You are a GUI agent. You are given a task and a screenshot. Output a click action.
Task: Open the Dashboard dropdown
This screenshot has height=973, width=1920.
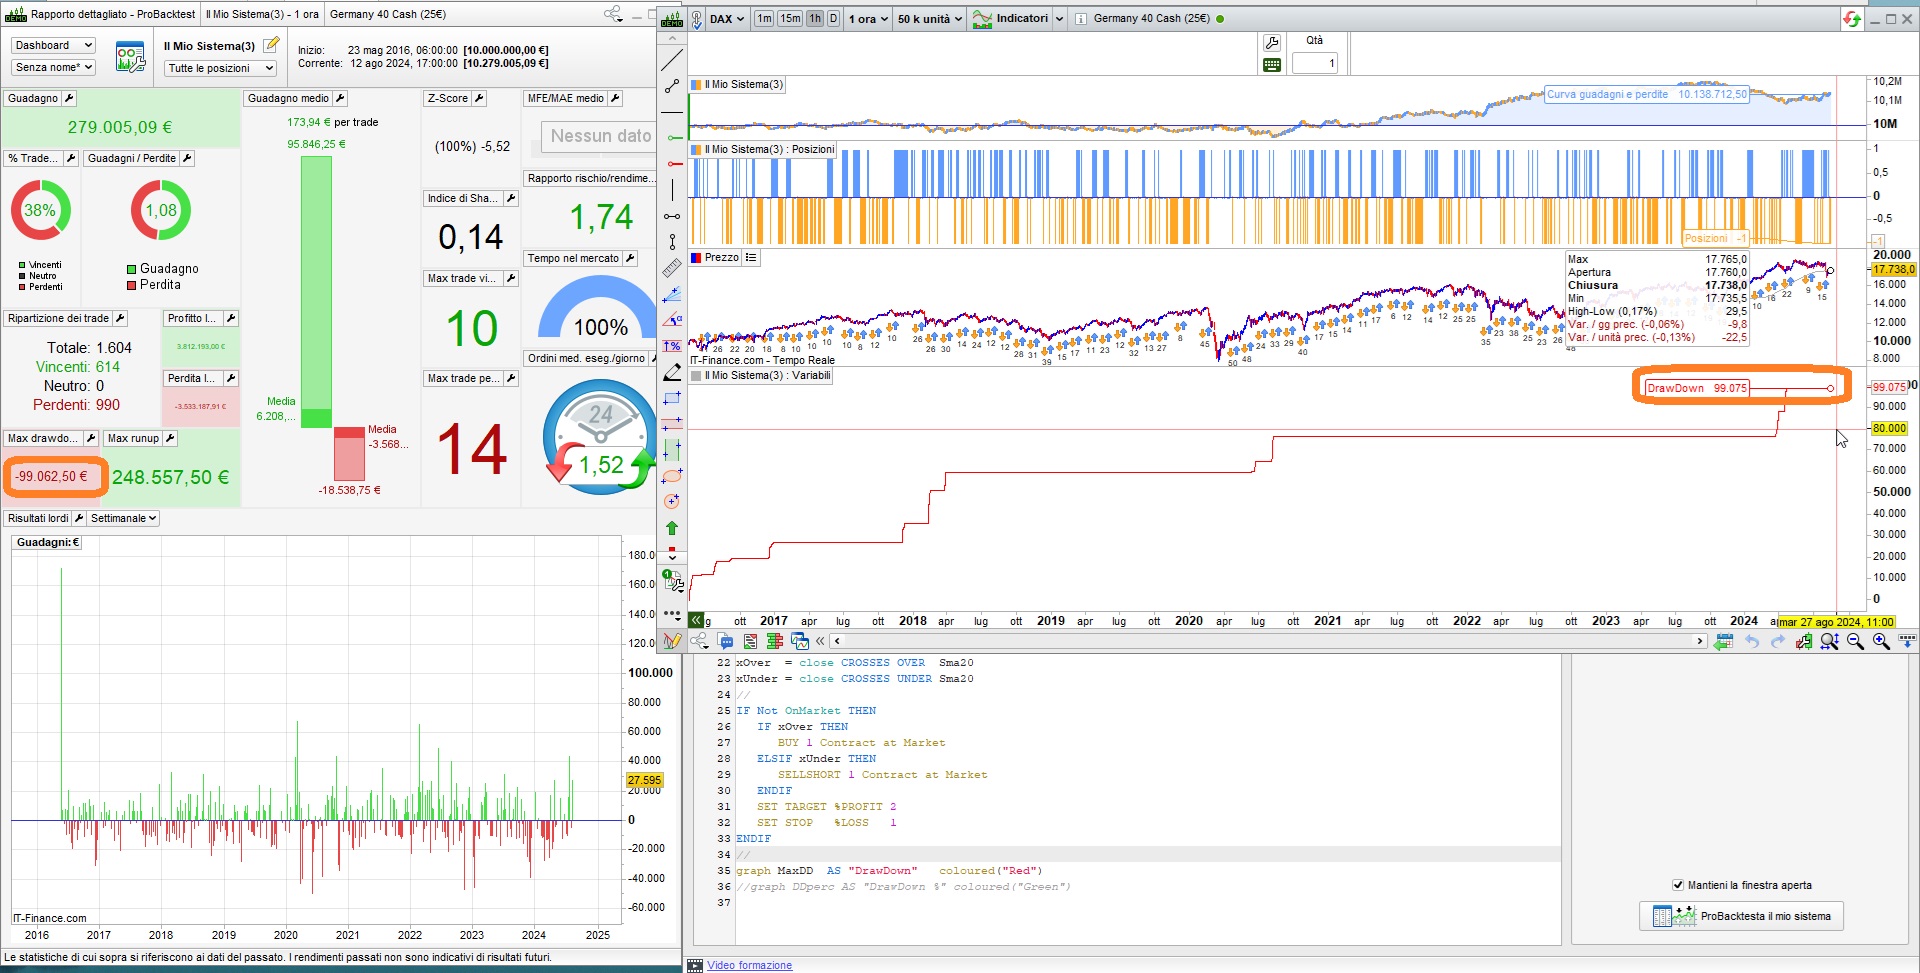53,45
